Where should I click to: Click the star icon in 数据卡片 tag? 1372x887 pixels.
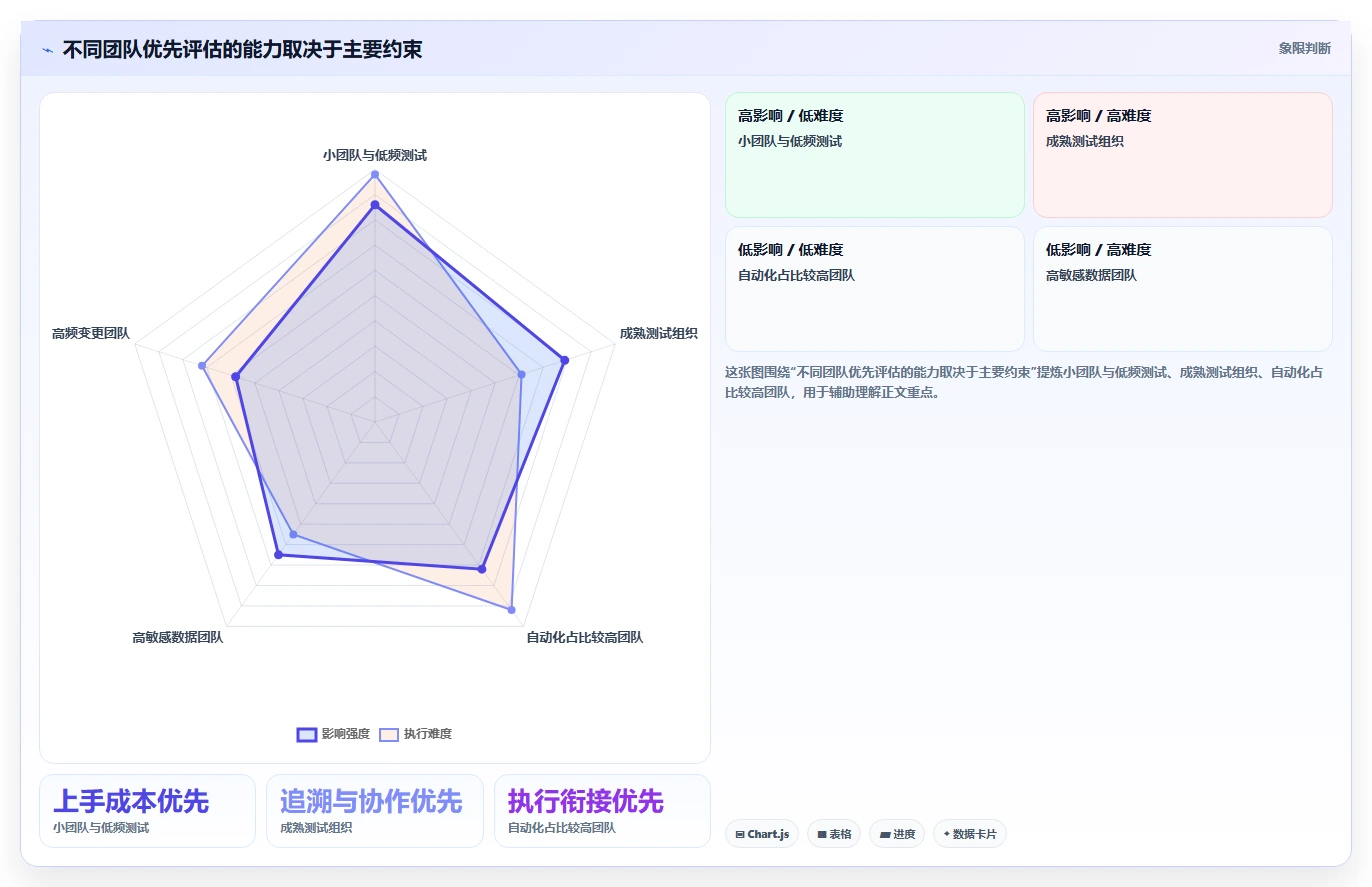click(946, 833)
